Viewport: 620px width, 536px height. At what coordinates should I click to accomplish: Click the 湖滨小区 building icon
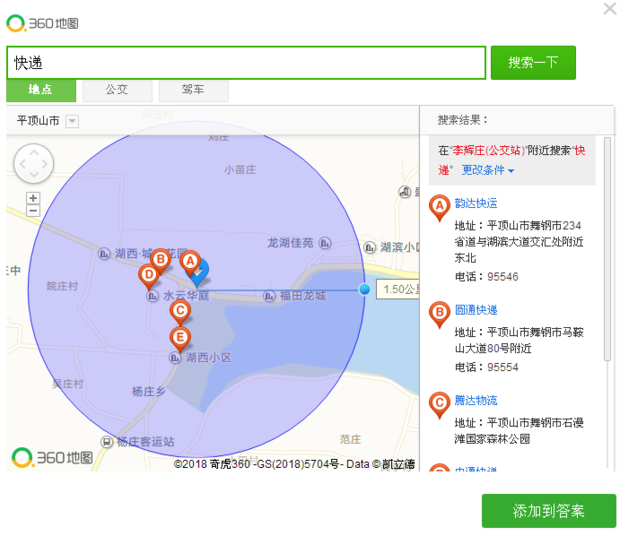pyautogui.click(x=370, y=248)
